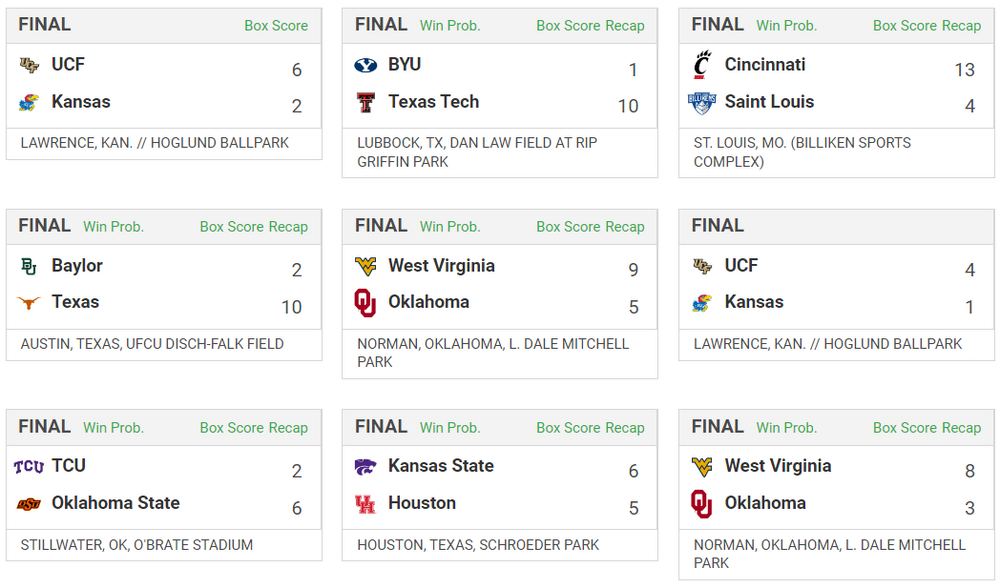The width and height of the screenshot is (1000, 588).
Task: Click the TCU logo
Action: pos(29,466)
